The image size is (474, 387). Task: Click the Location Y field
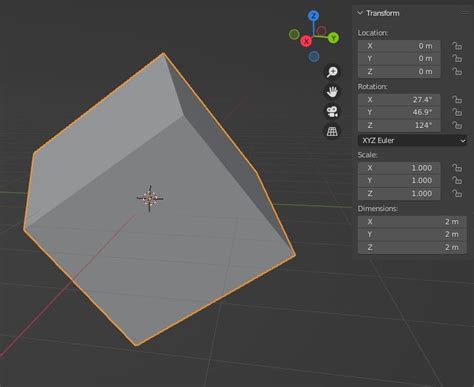click(x=399, y=58)
